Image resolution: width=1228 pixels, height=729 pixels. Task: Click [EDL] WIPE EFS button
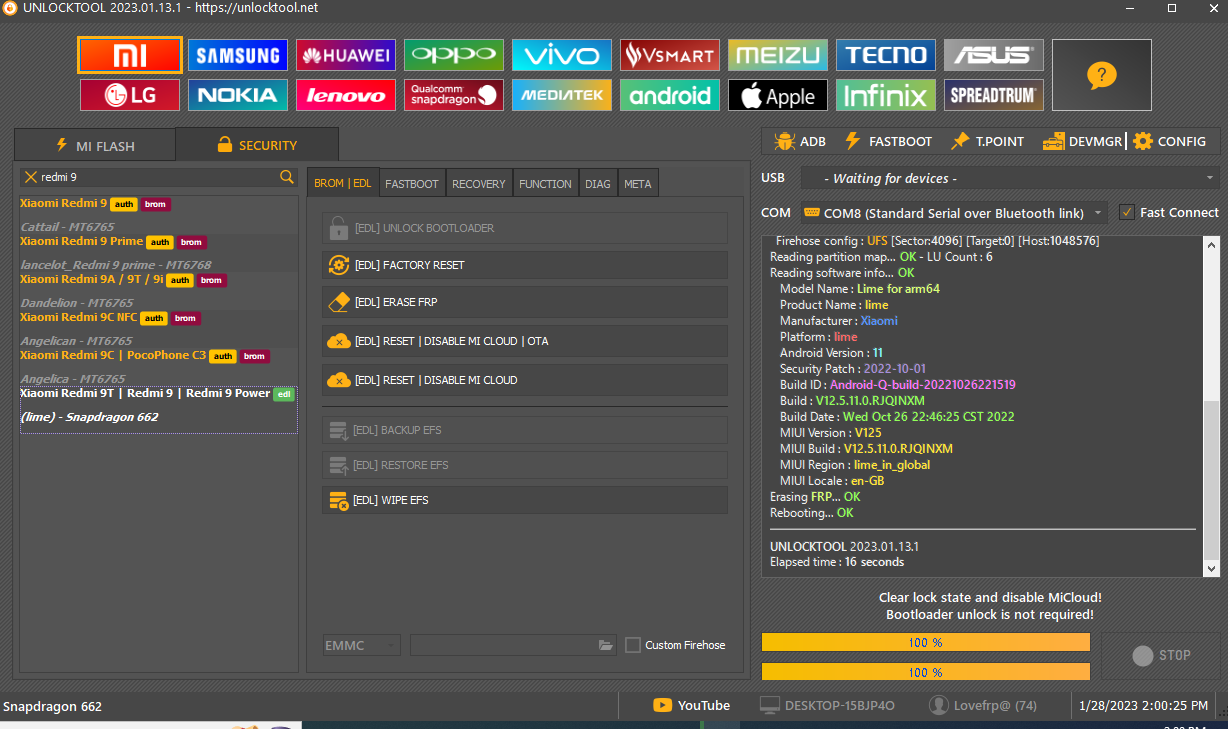(525, 500)
